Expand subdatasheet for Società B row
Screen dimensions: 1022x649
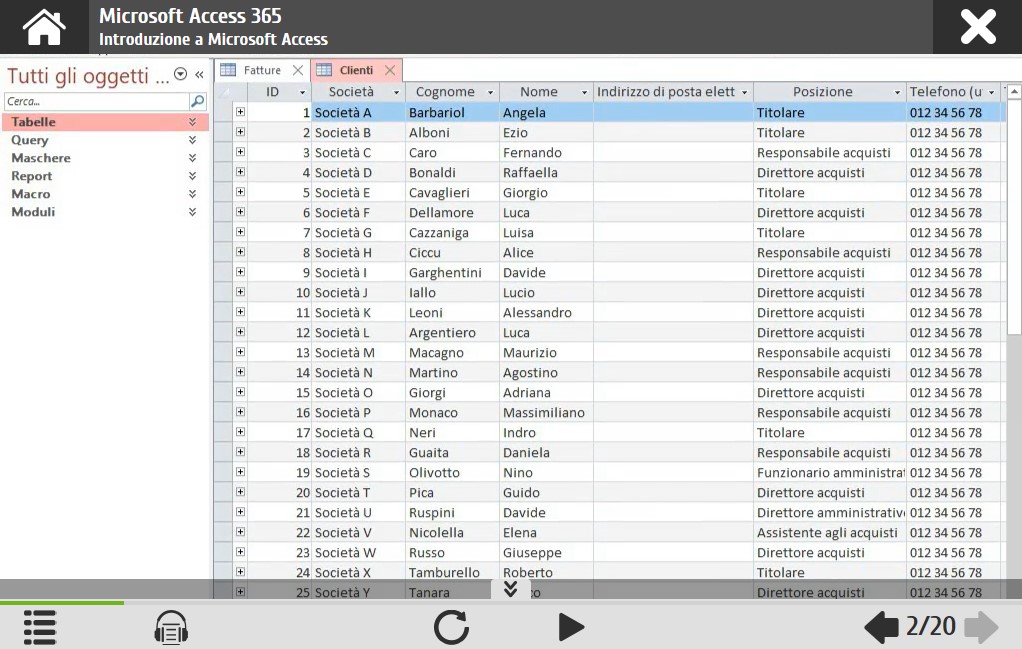[241, 132]
